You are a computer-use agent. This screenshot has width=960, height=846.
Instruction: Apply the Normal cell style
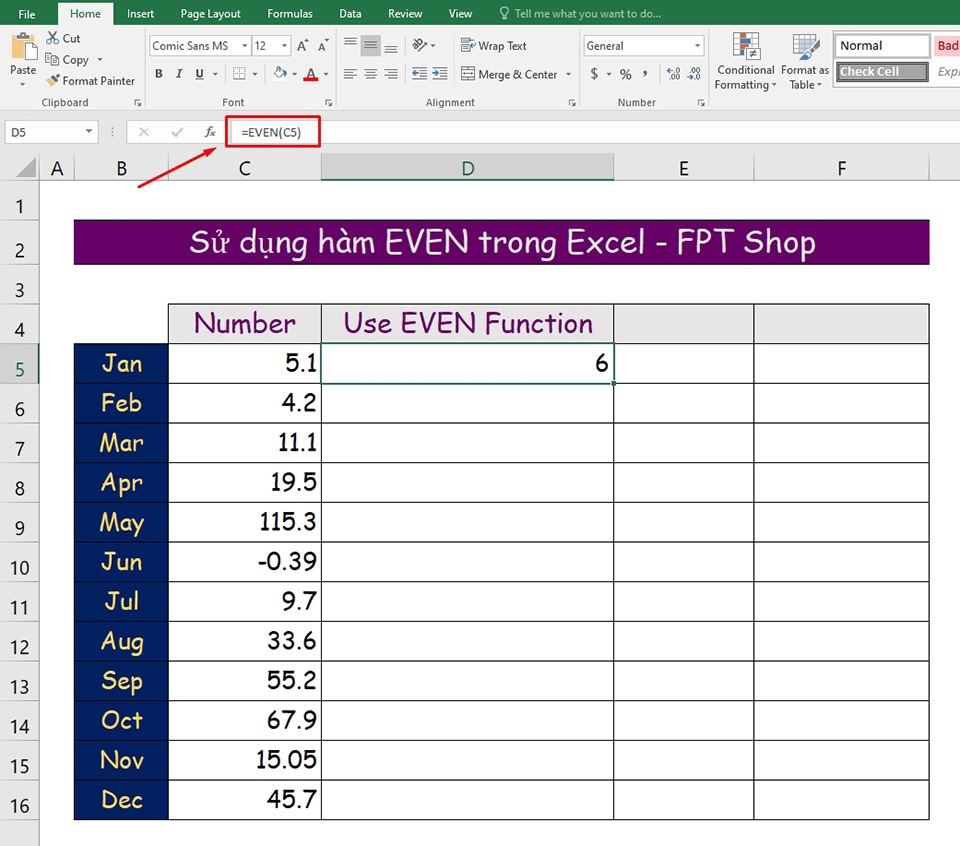(x=882, y=45)
